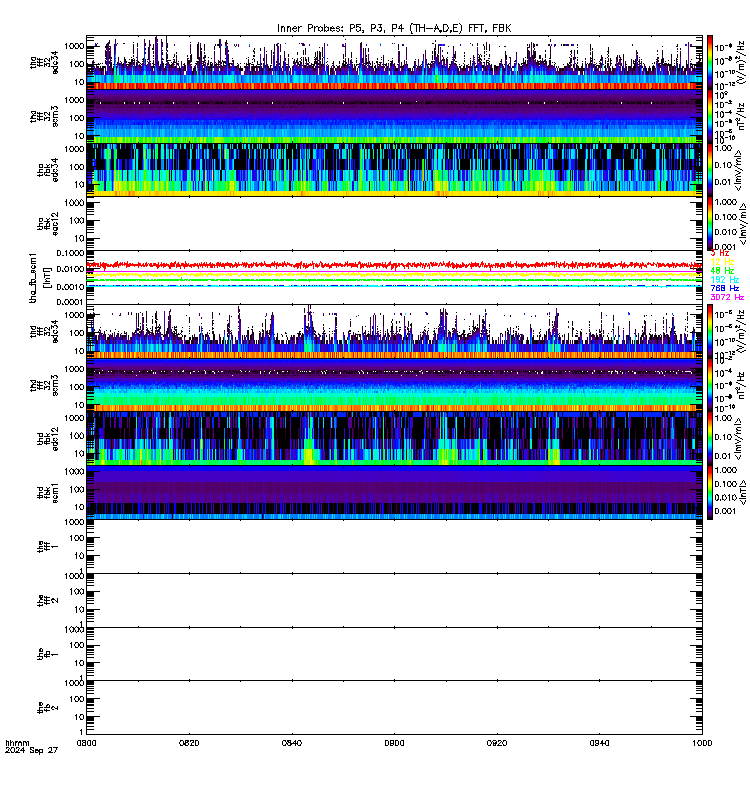Click the empty the fff 1 panel
The width and height of the screenshot is (750, 800).
coord(394,546)
